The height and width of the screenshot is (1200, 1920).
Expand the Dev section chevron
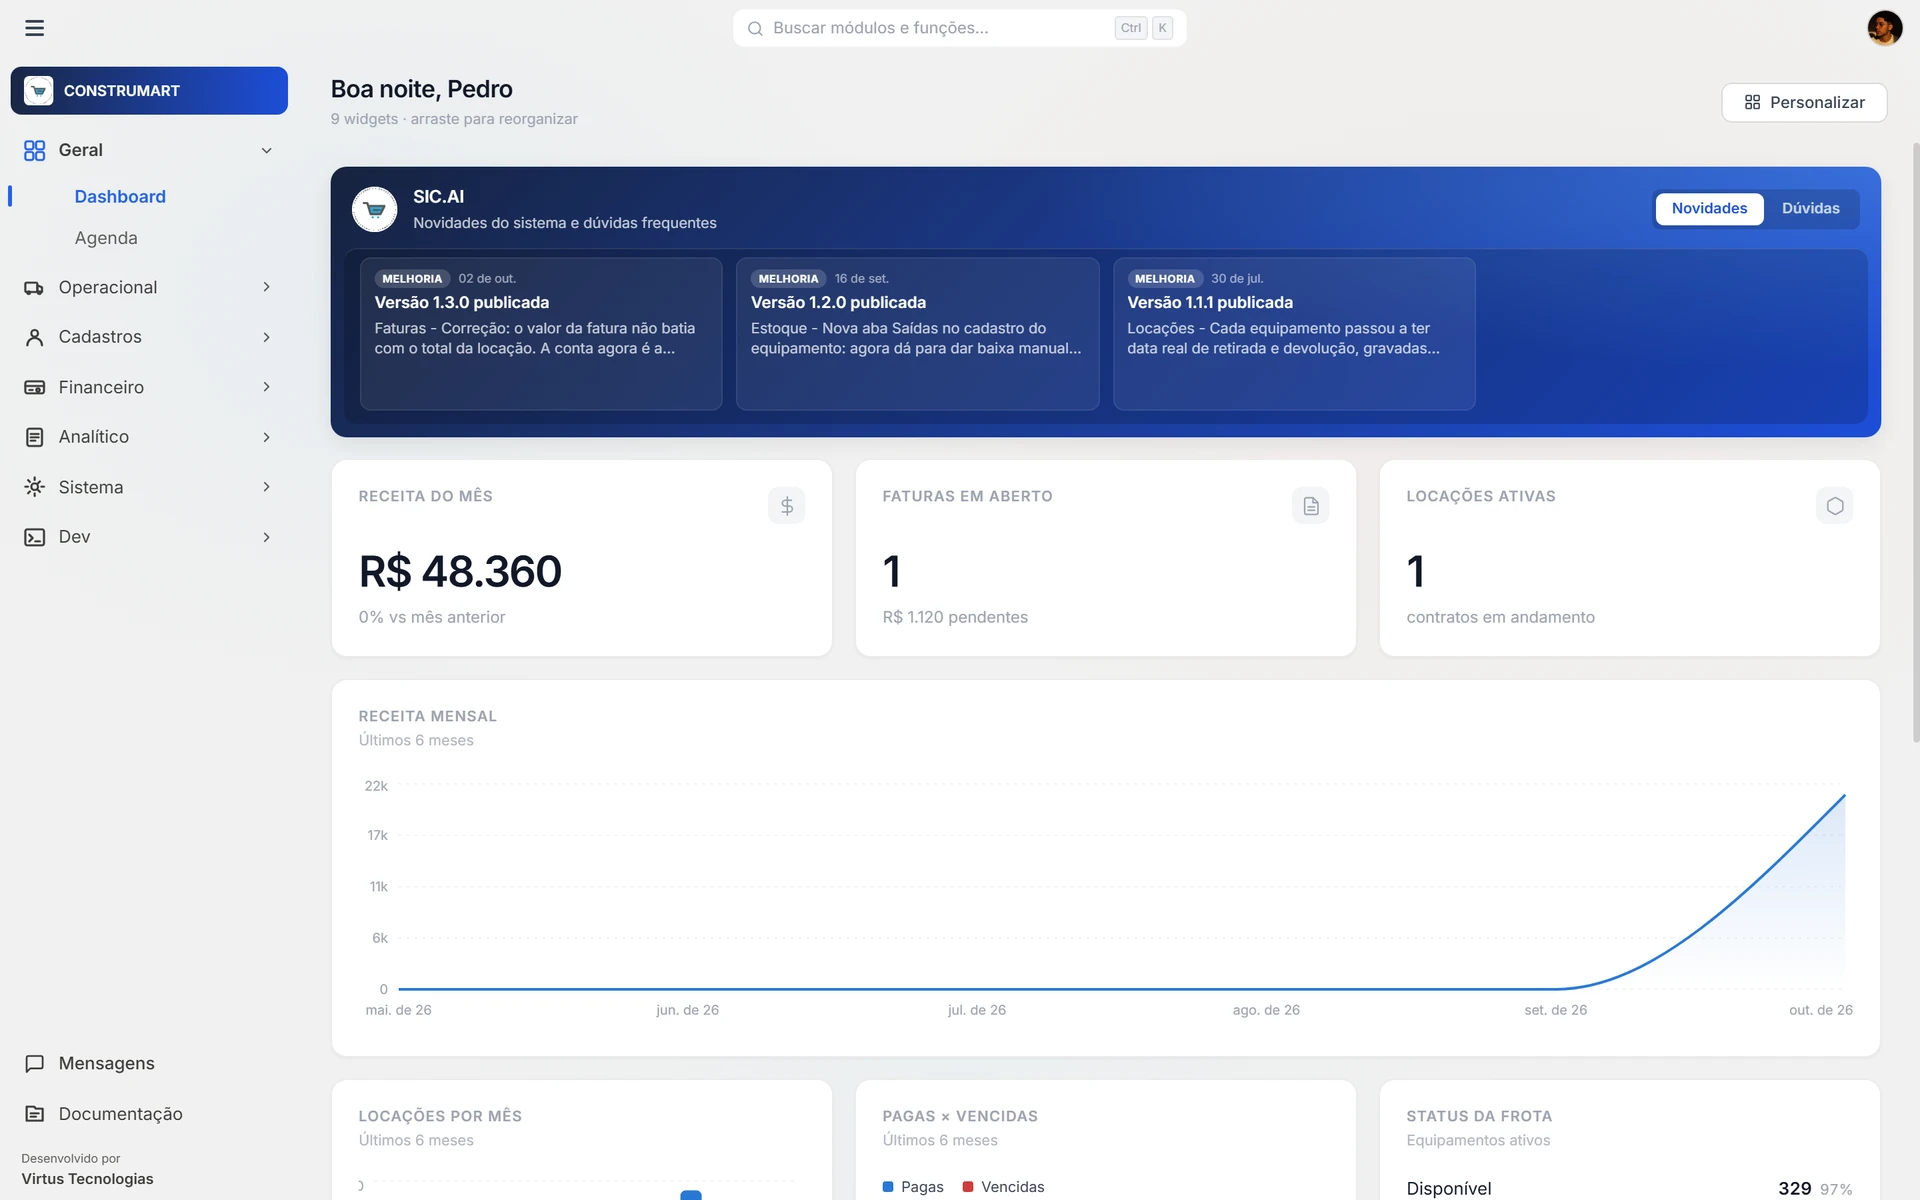click(x=266, y=537)
